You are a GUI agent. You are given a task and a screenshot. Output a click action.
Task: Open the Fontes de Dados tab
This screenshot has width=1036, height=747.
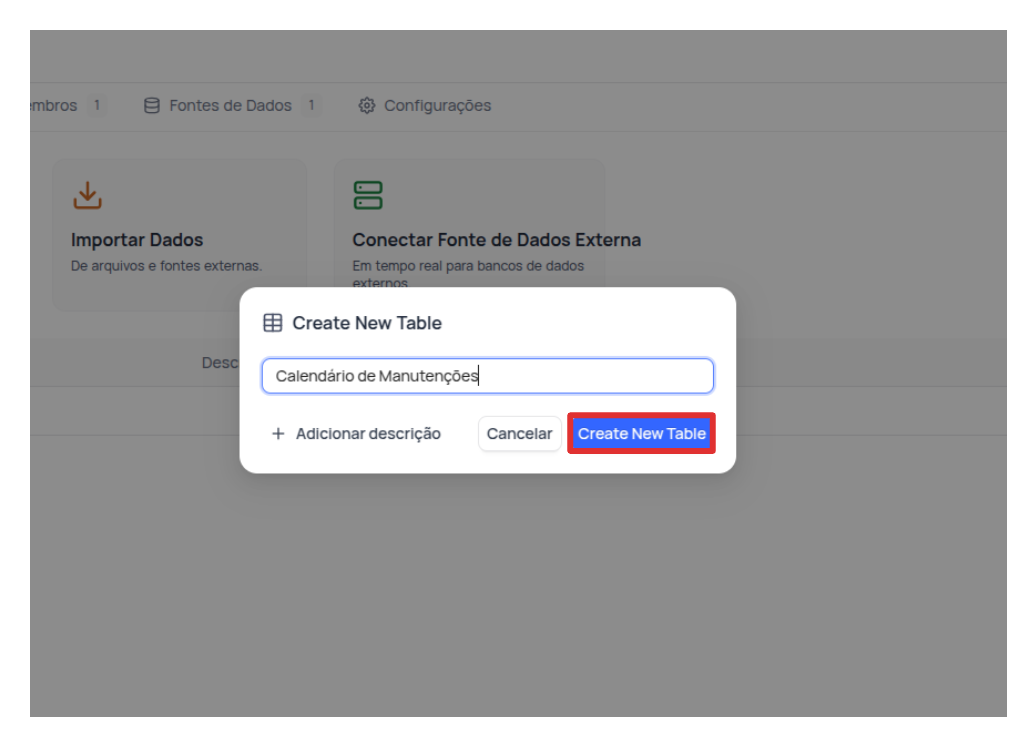coord(230,105)
